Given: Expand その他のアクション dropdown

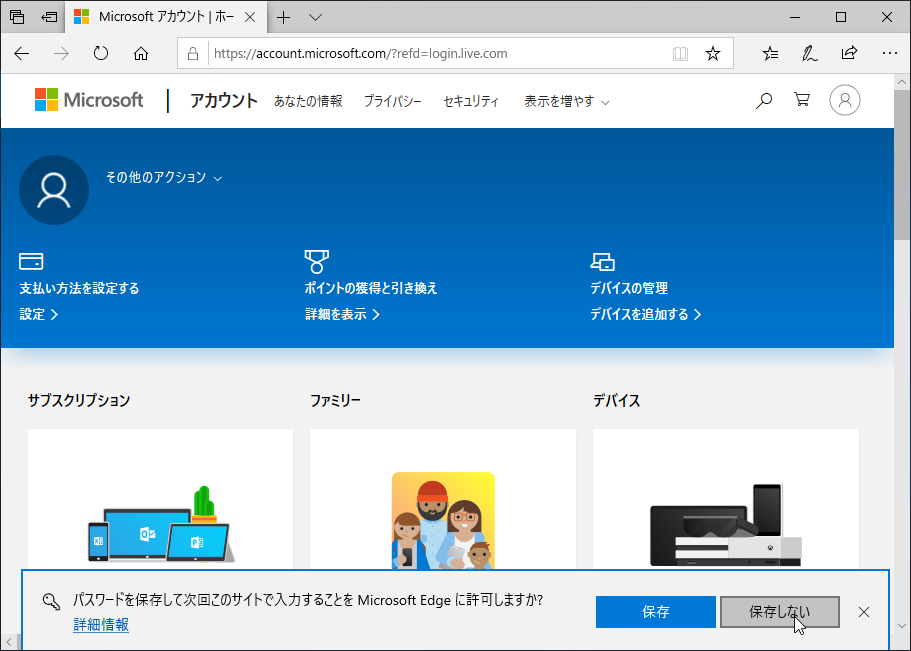Looking at the screenshot, I should [x=164, y=177].
